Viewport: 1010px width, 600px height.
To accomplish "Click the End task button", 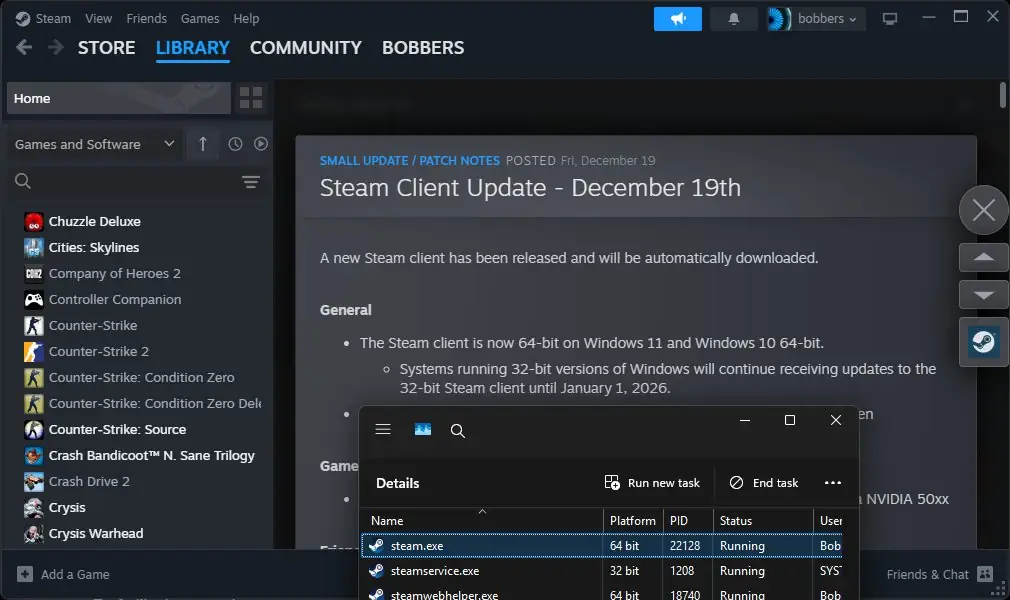I will (x=764, y=483).
